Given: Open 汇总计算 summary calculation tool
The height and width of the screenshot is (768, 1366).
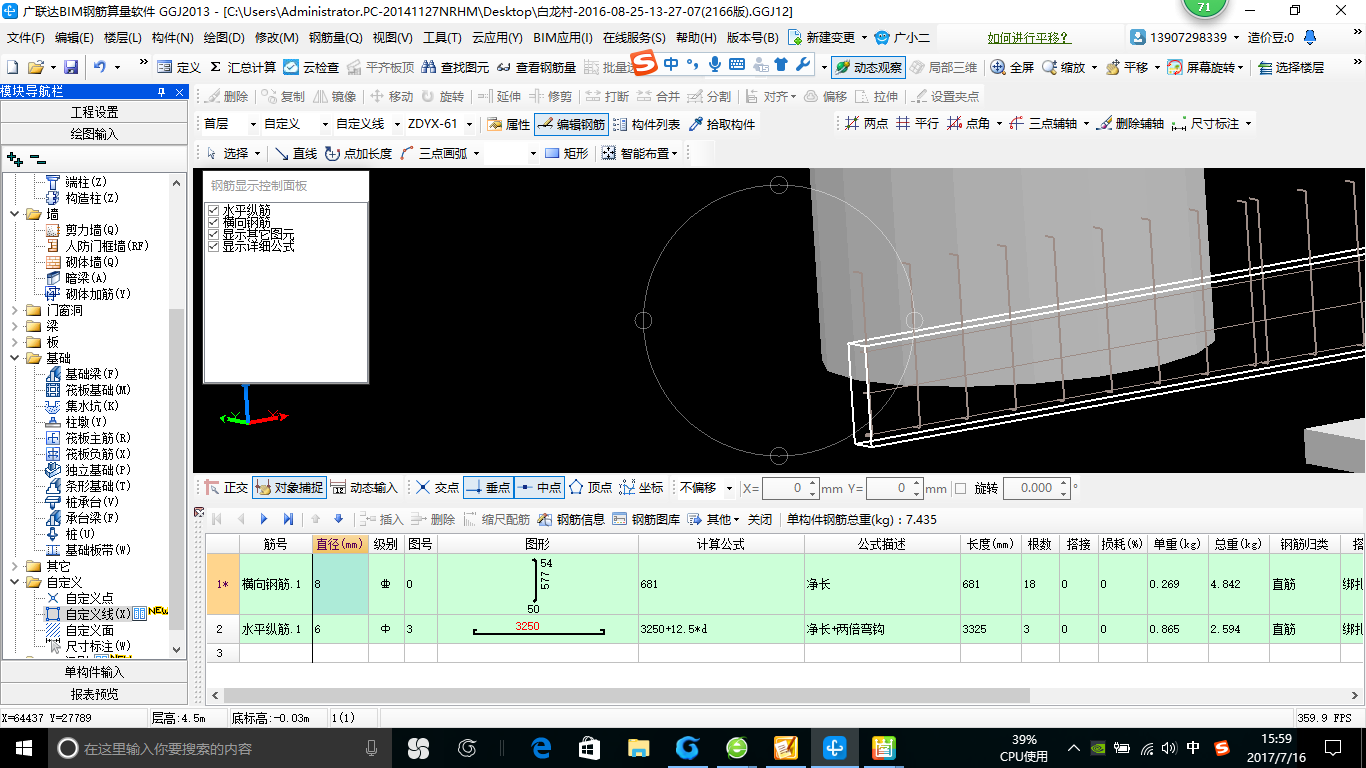Looking at the screenshot, I should tap(243, 67).
